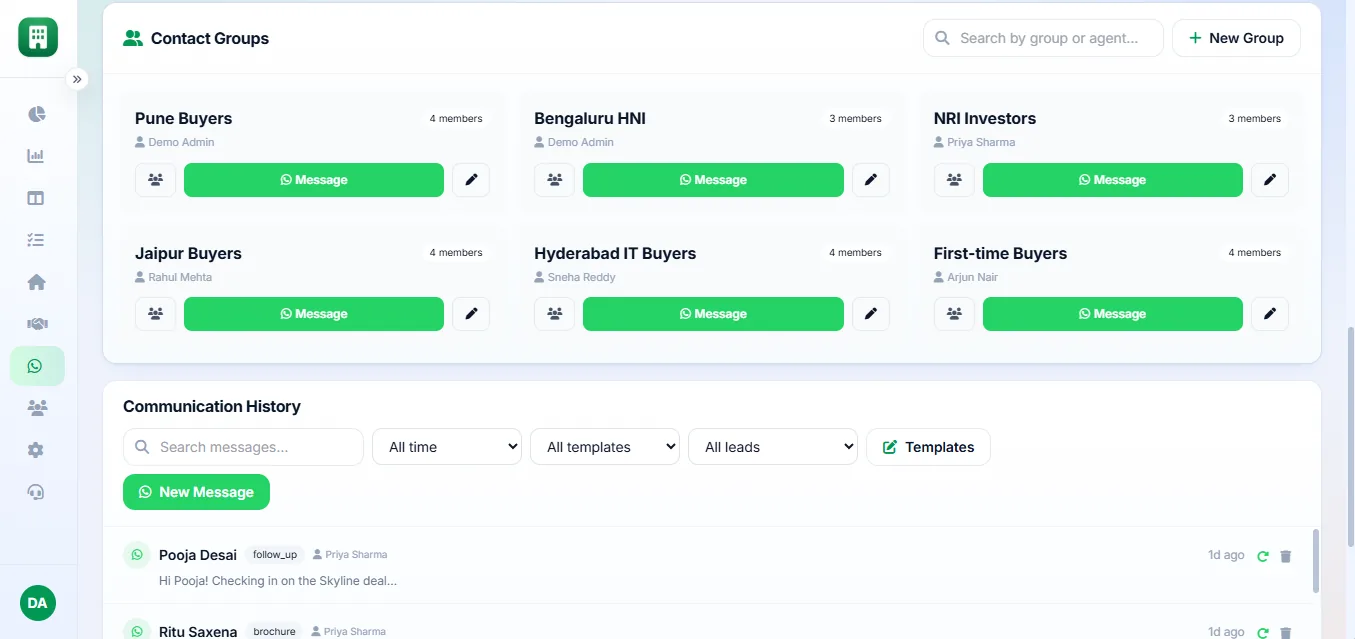View members of Hyderabad IT Buyers group
Viewport: 1355px width, 639px height.
pos(554,314)
